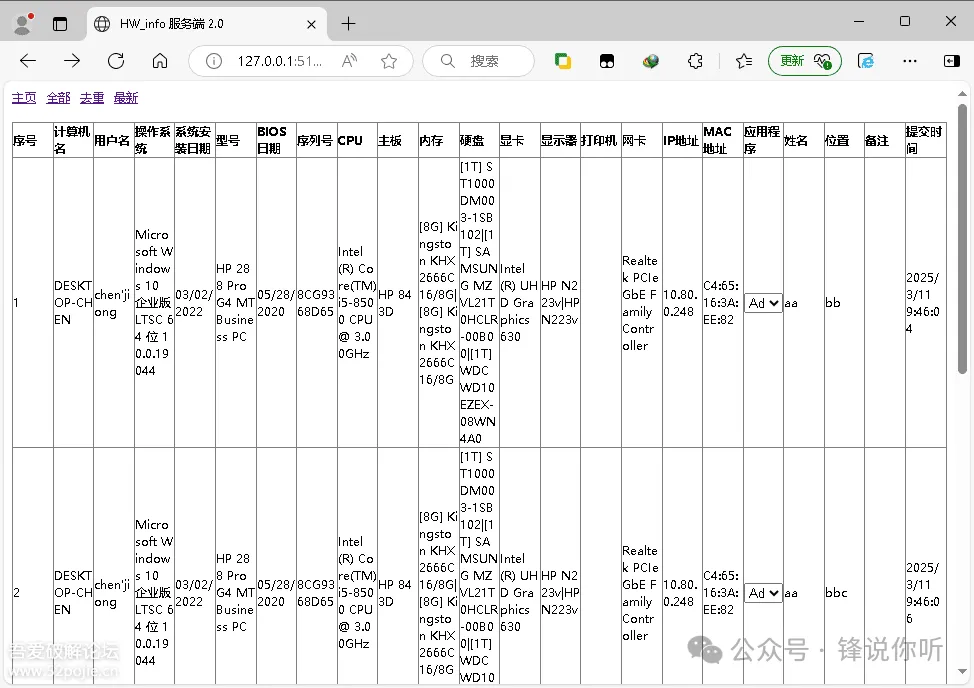974x688 pixels.
Task: Open the green square extension icon
Action: pyautogui.click(x=563, y=61)
